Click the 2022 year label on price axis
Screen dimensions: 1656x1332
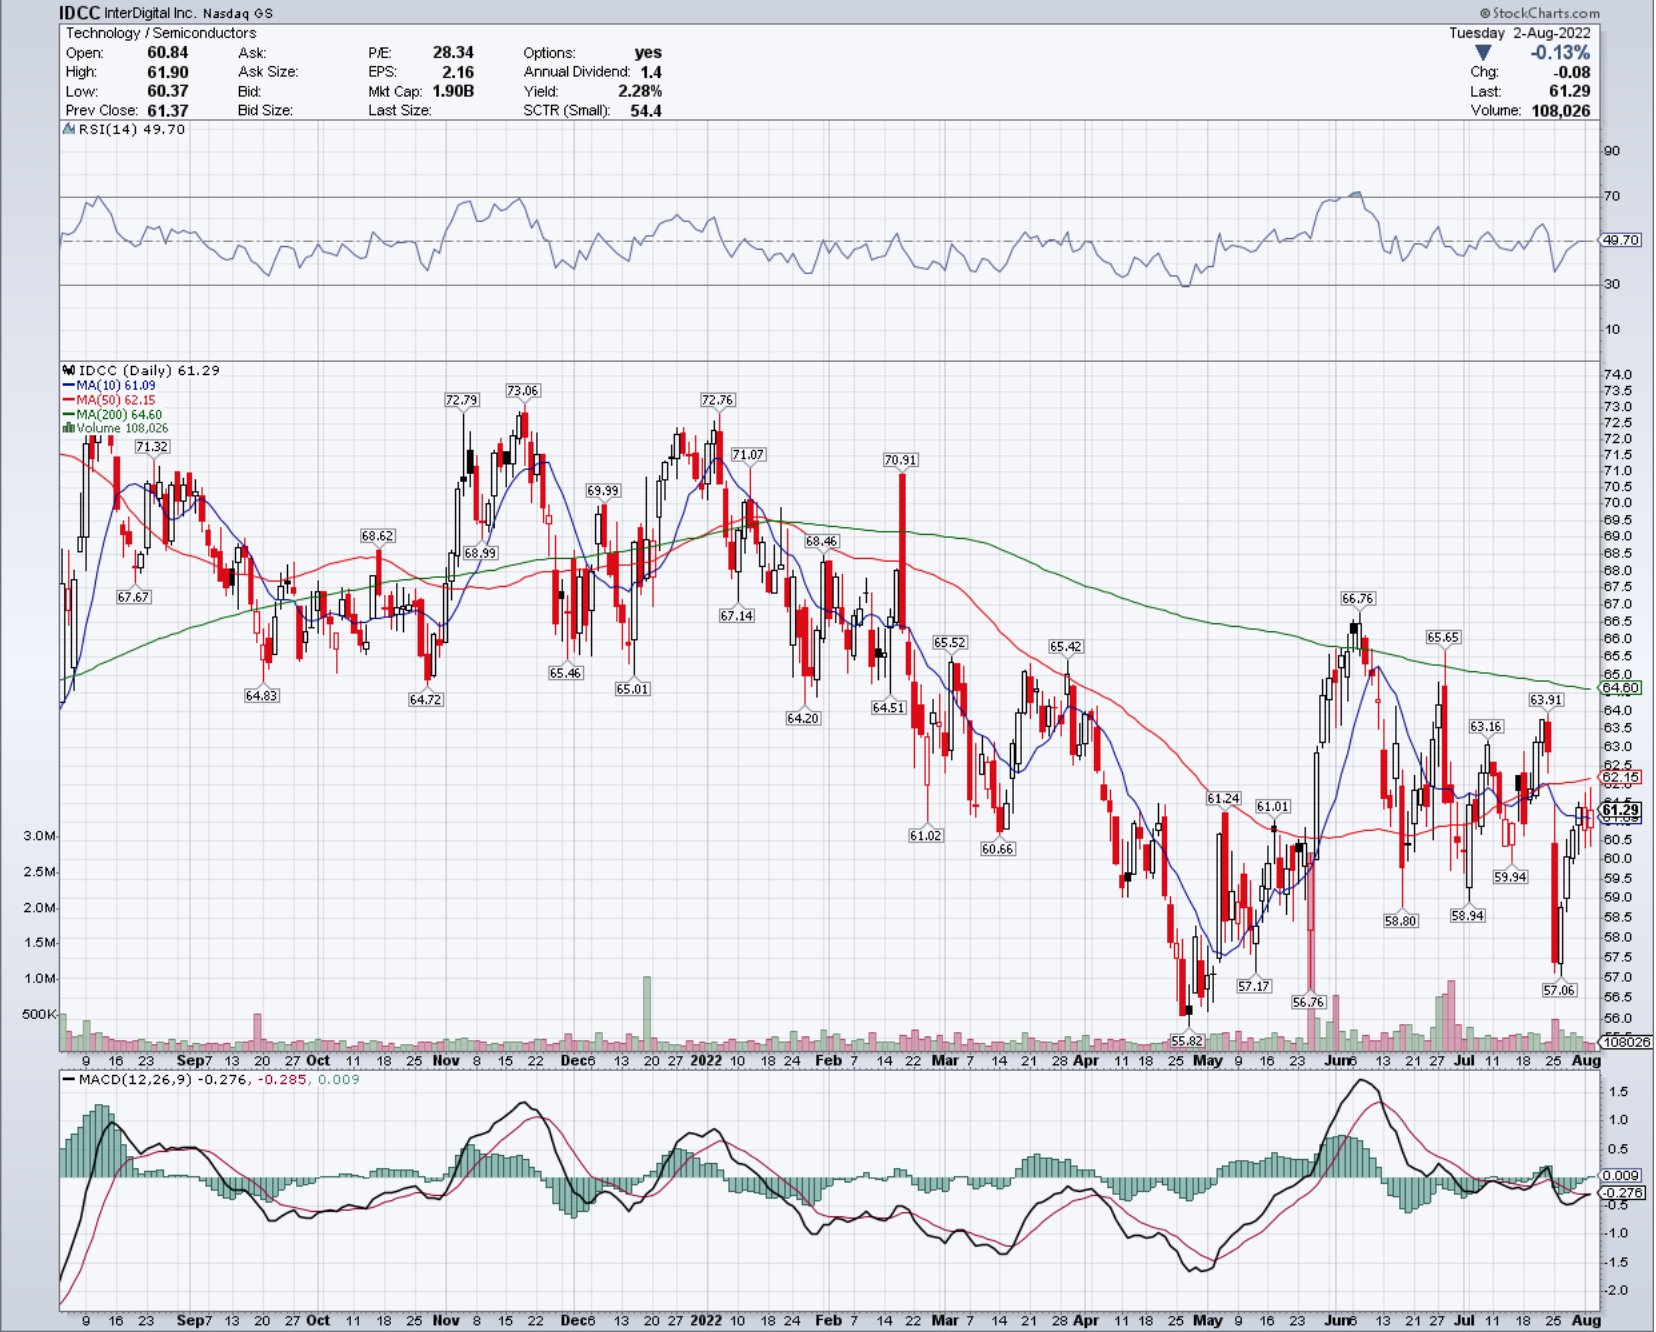706,1060
